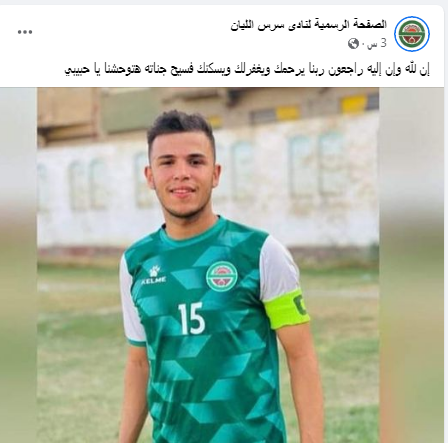Image resolution: width=448 pixels, height=443 pixels.
Task: Click the club crest on the jersey
Action: (x=222, y=276)
